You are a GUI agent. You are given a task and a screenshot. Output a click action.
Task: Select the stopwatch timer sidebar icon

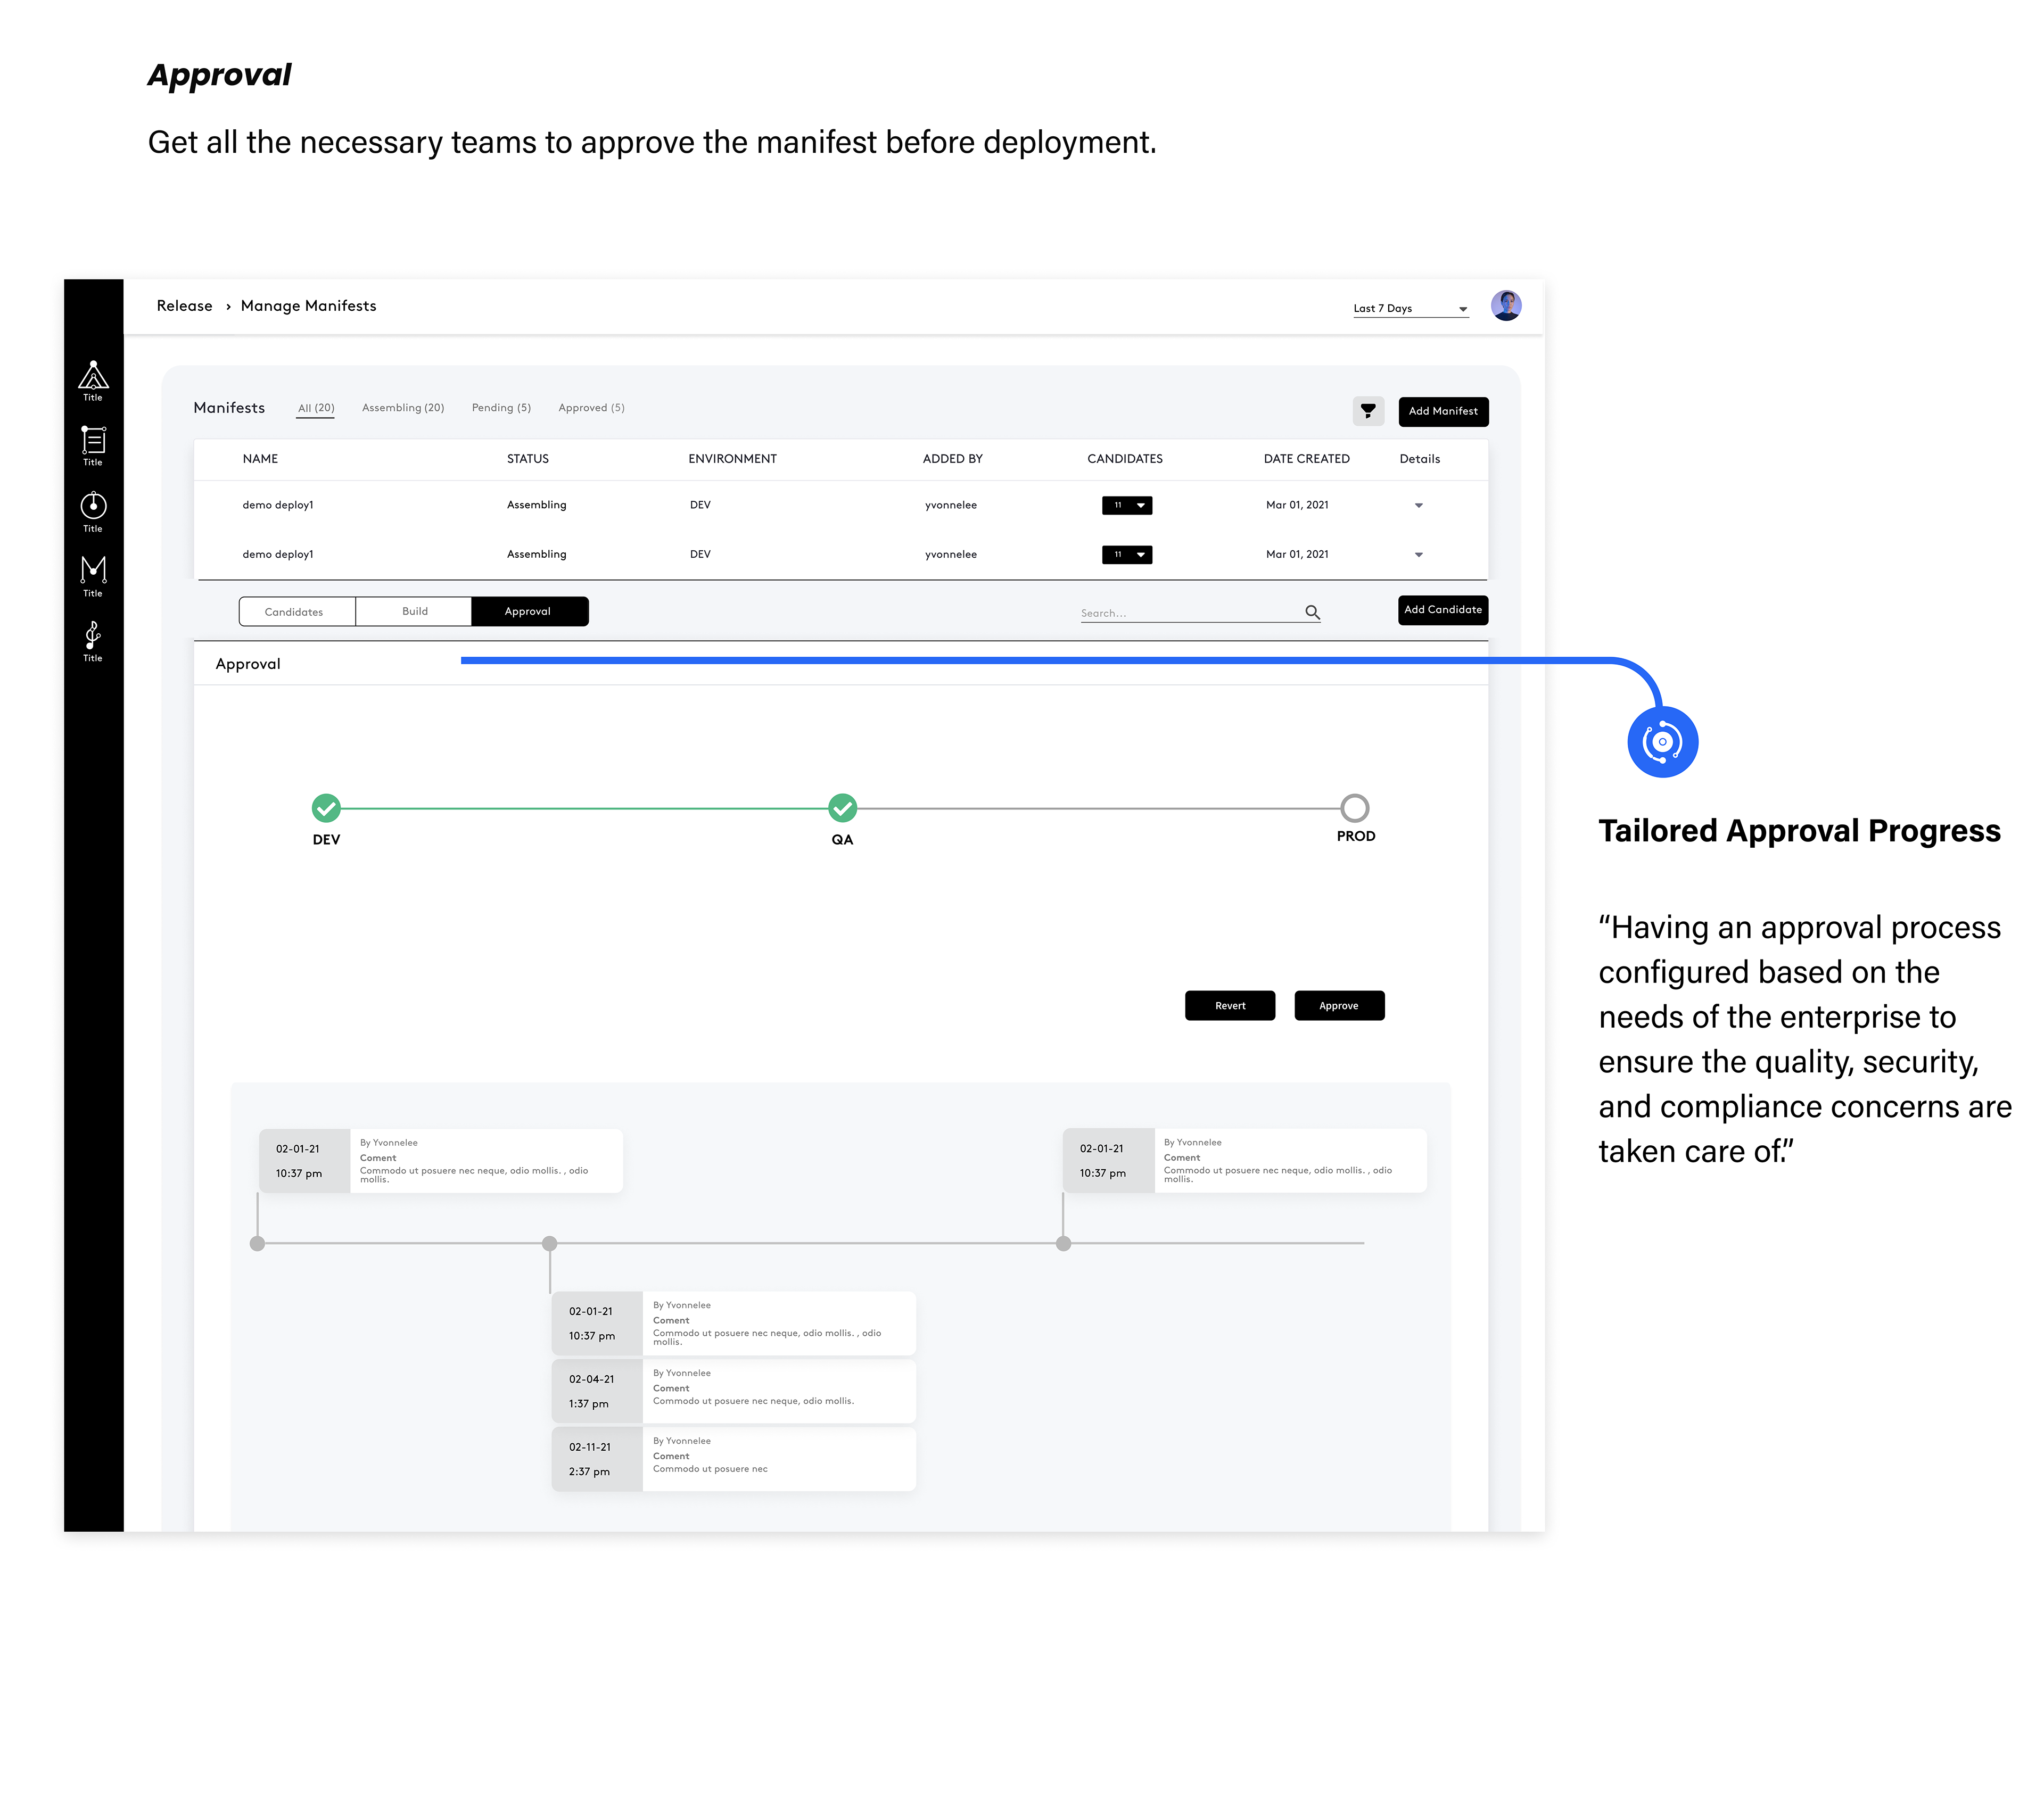(x=93, y=505)
